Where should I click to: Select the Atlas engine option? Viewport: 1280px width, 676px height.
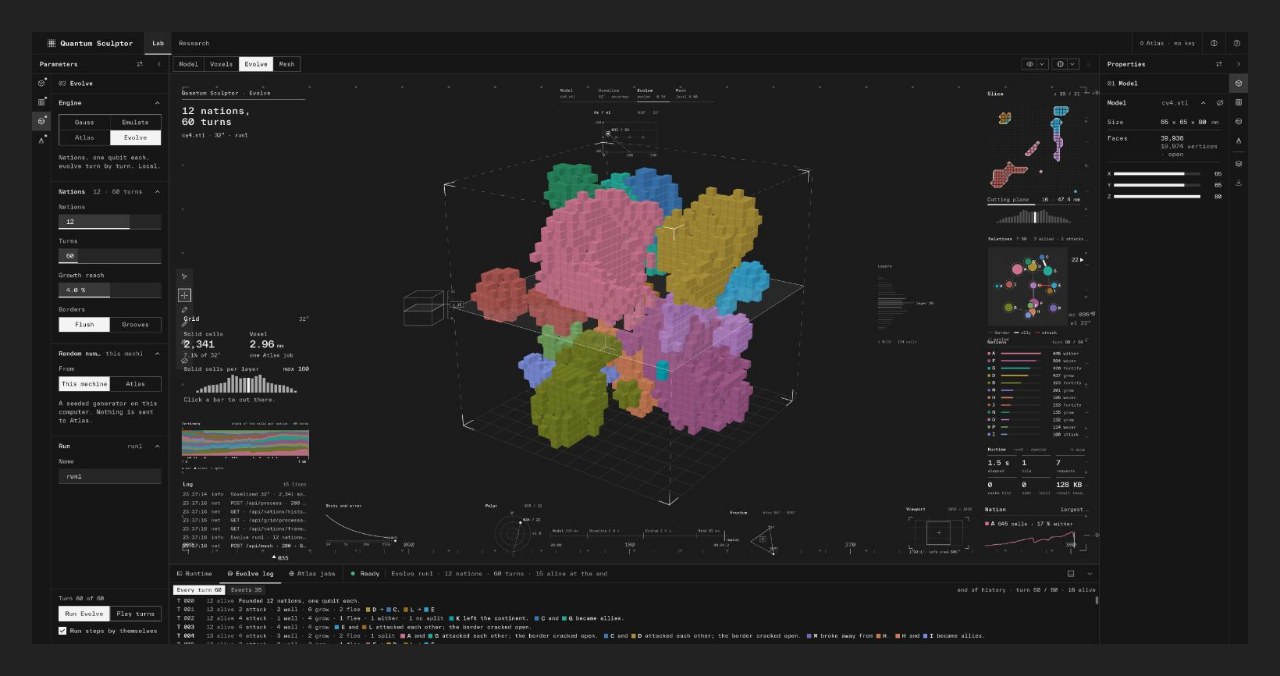84,137
